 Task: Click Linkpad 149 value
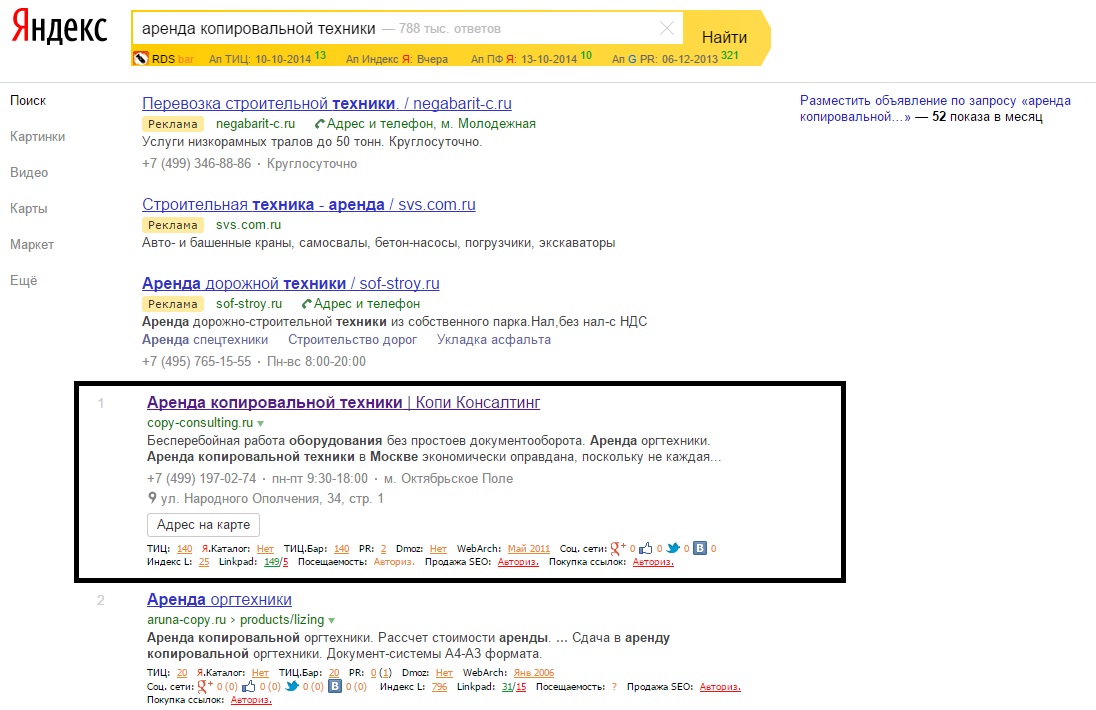tap(272, 562)
